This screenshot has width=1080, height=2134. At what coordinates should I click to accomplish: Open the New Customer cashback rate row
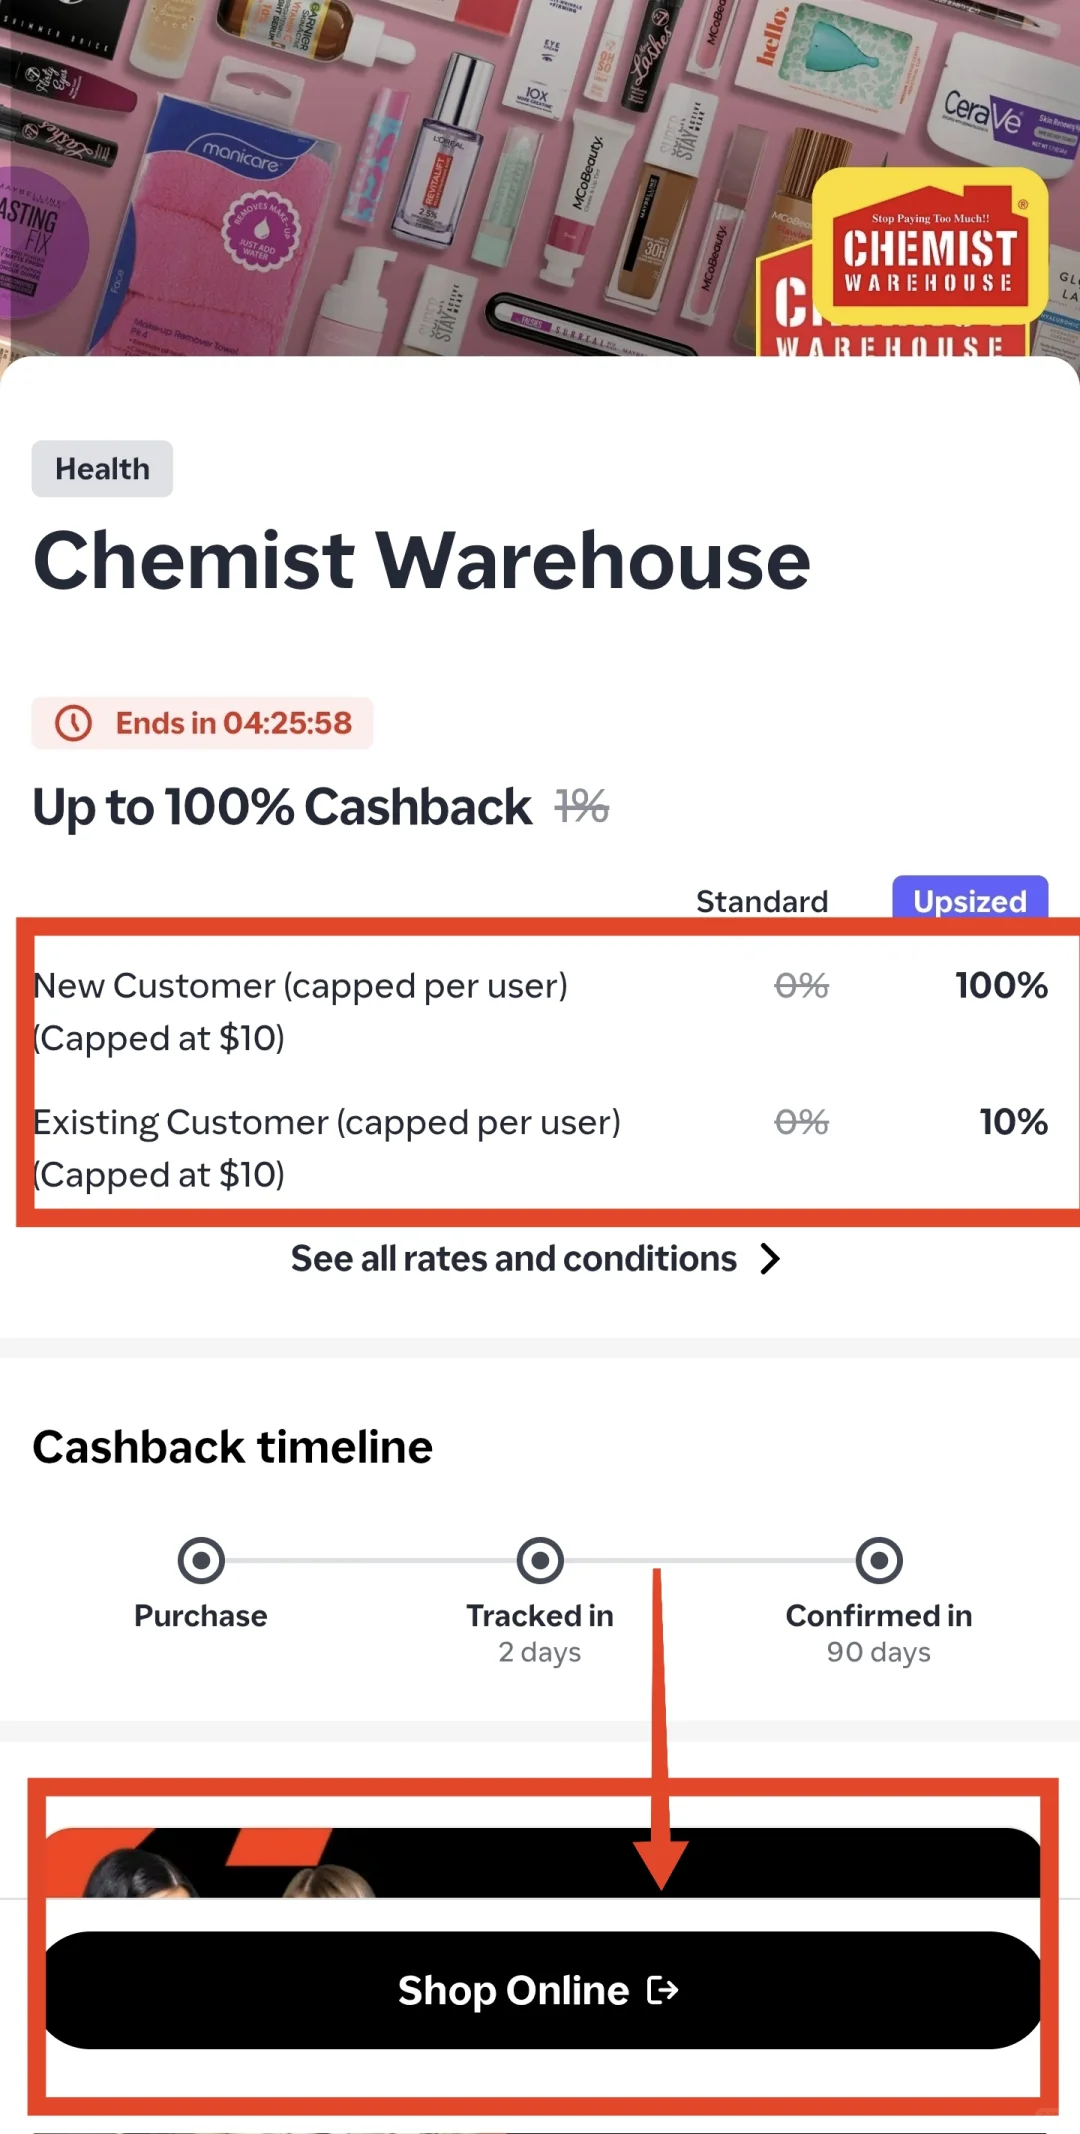tap(540, 1011)
